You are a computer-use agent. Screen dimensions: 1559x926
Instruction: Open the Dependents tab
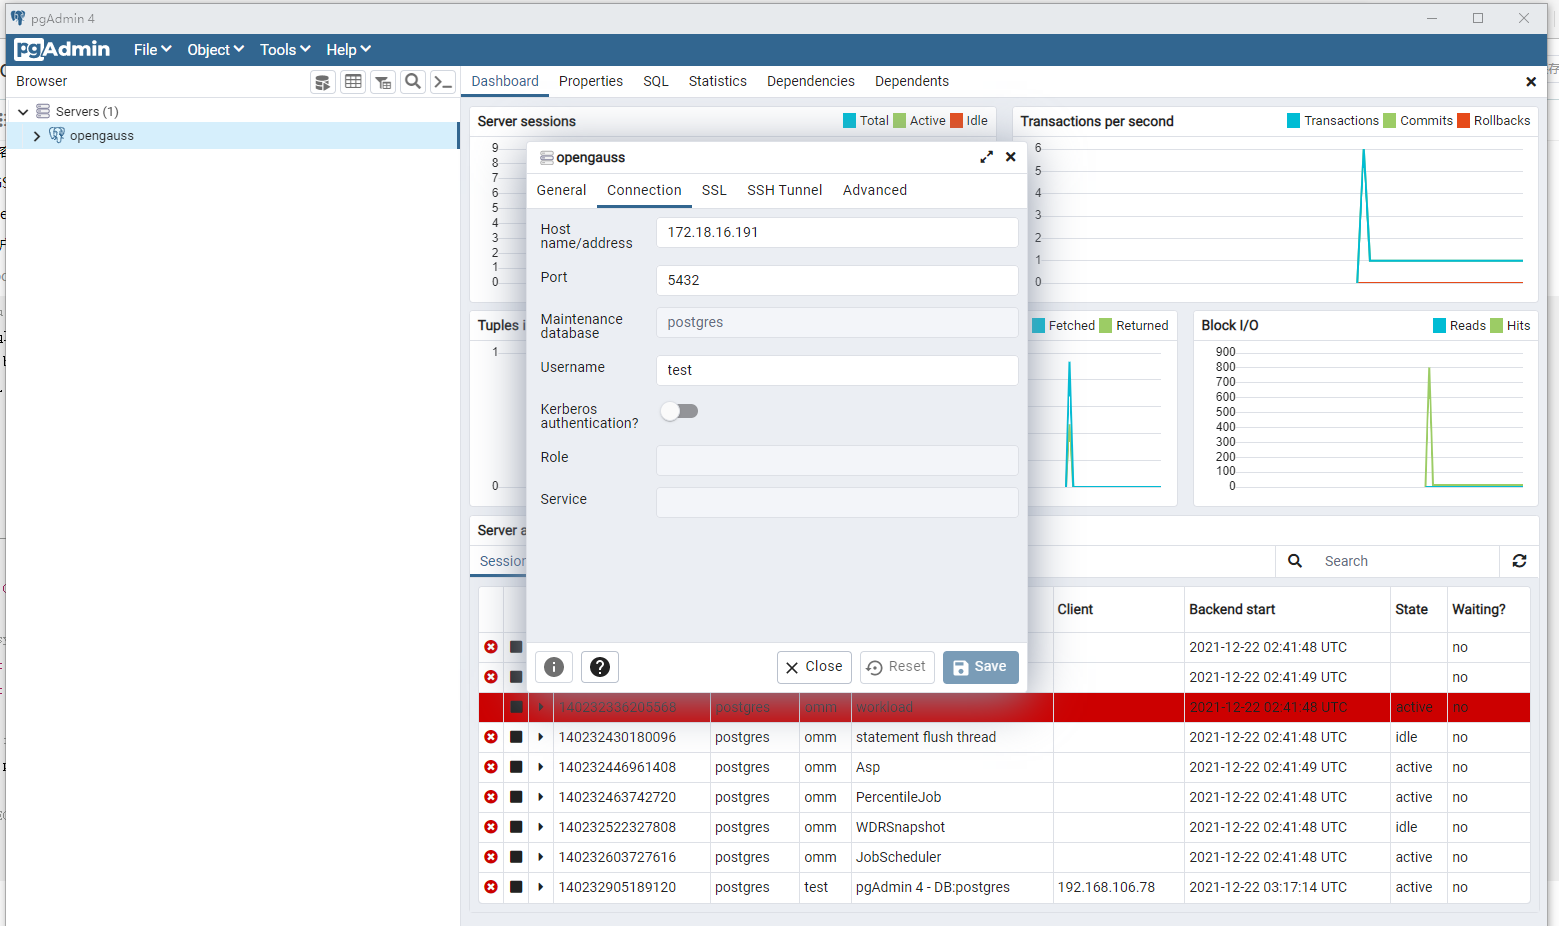click(912, 81)
